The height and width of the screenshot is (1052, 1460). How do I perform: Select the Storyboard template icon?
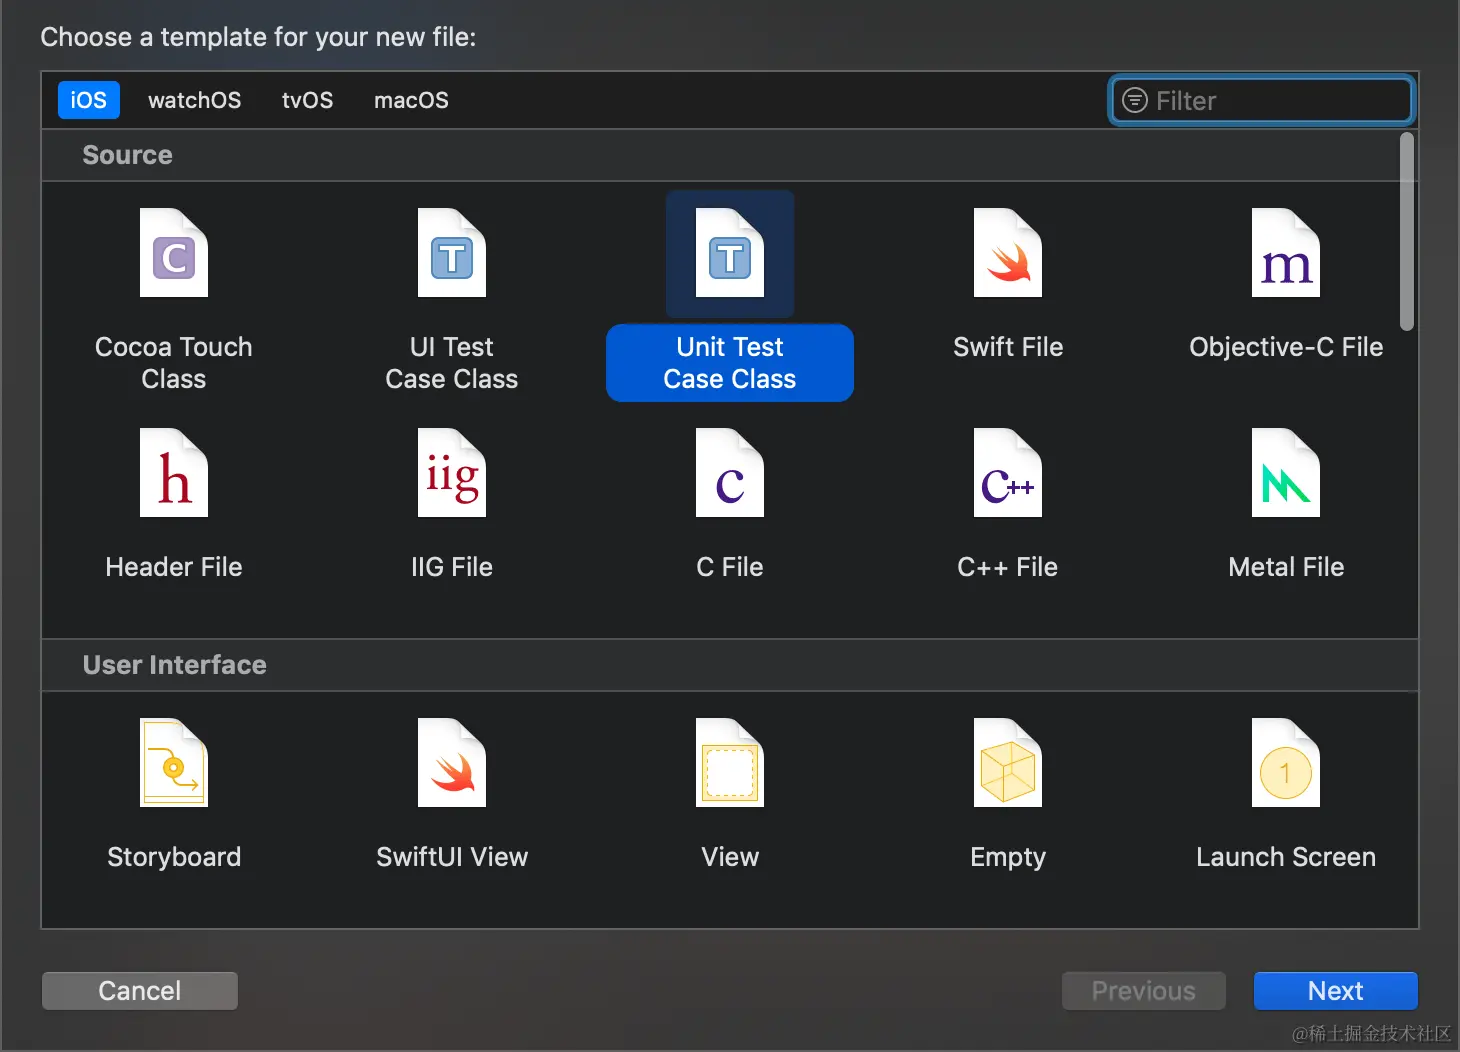tap(174, 763)
